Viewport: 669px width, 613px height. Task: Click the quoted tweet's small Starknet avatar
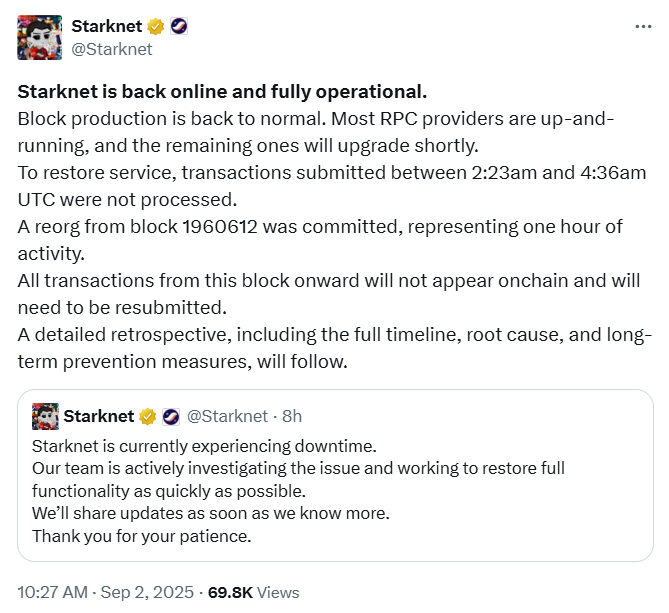pyautogui.click(x=45, y=415)
